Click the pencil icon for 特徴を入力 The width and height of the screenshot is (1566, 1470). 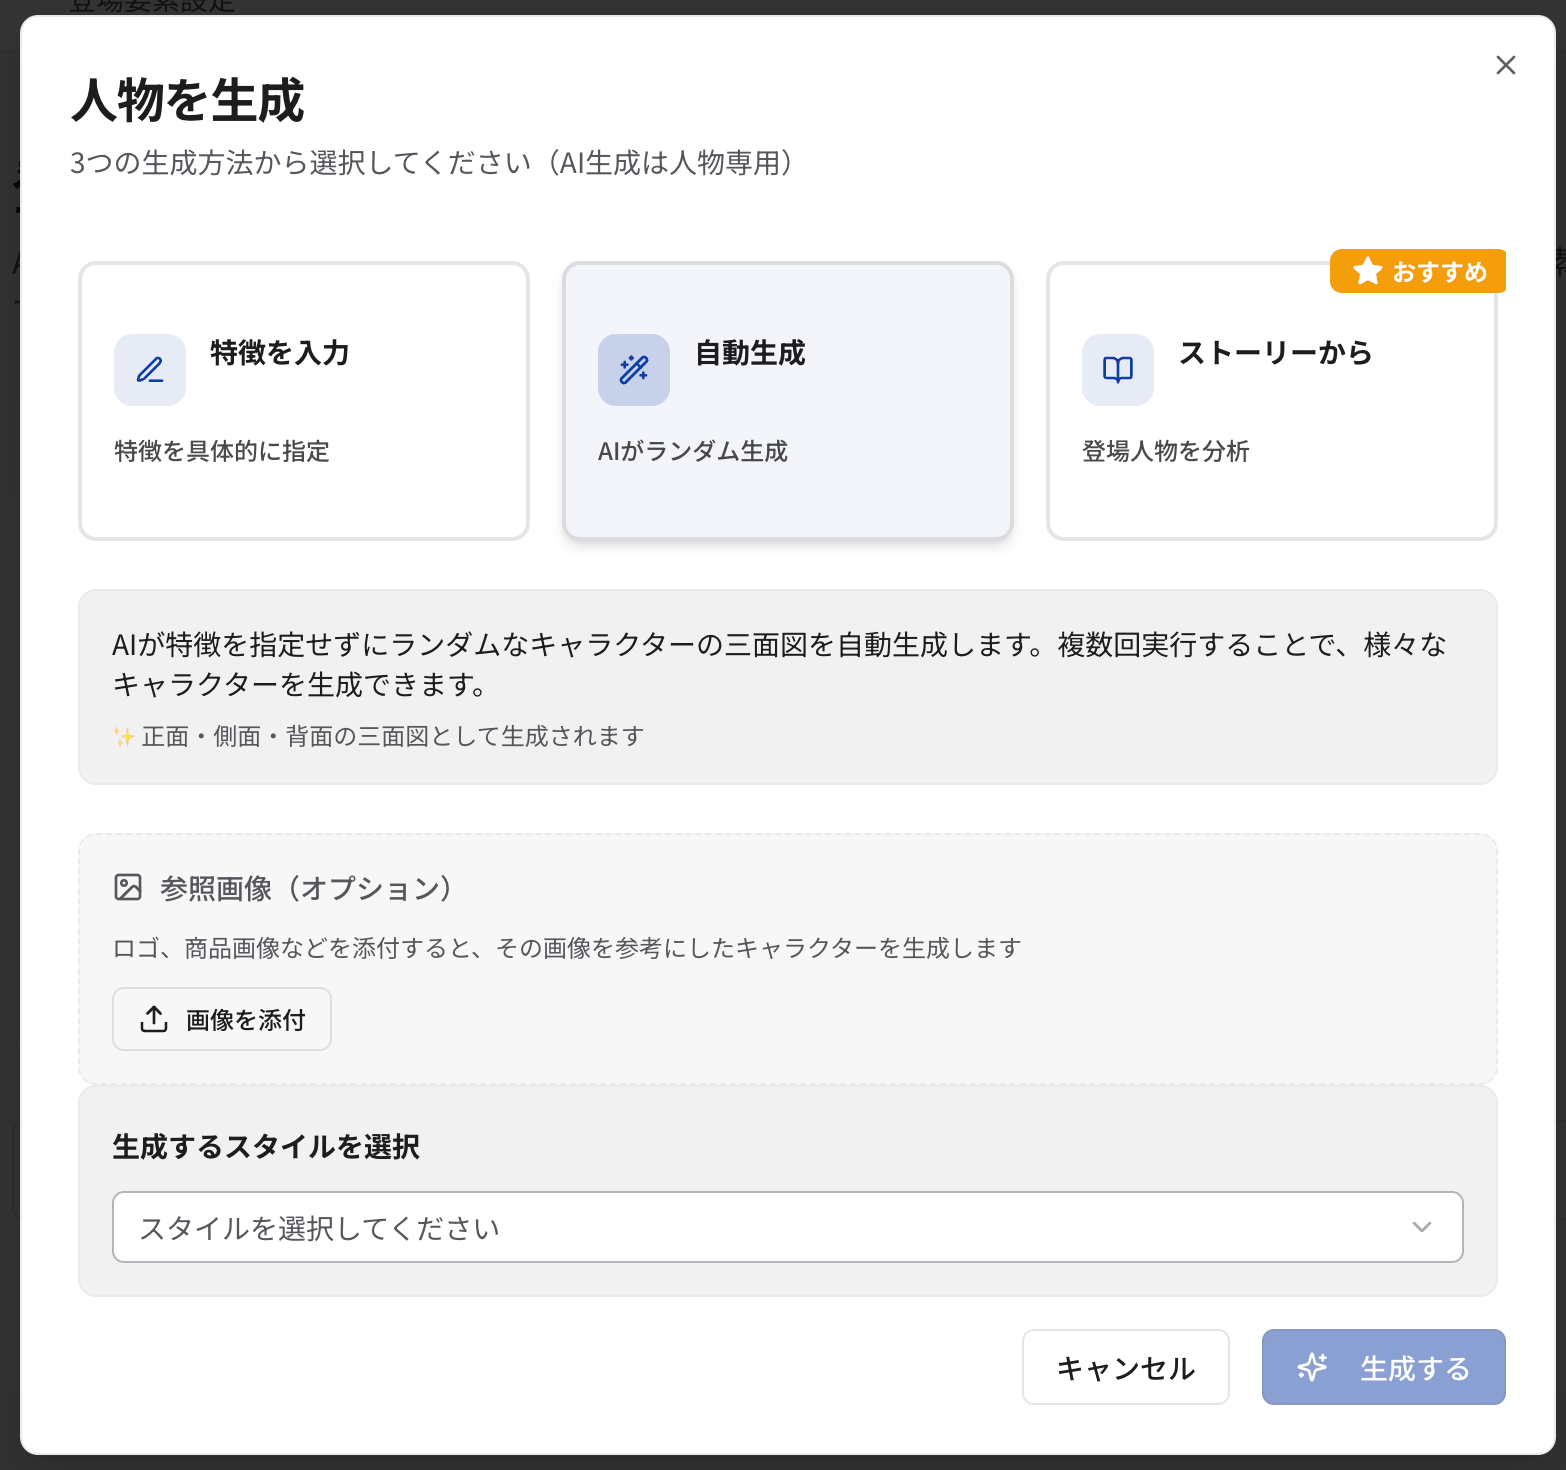[150, 370]
